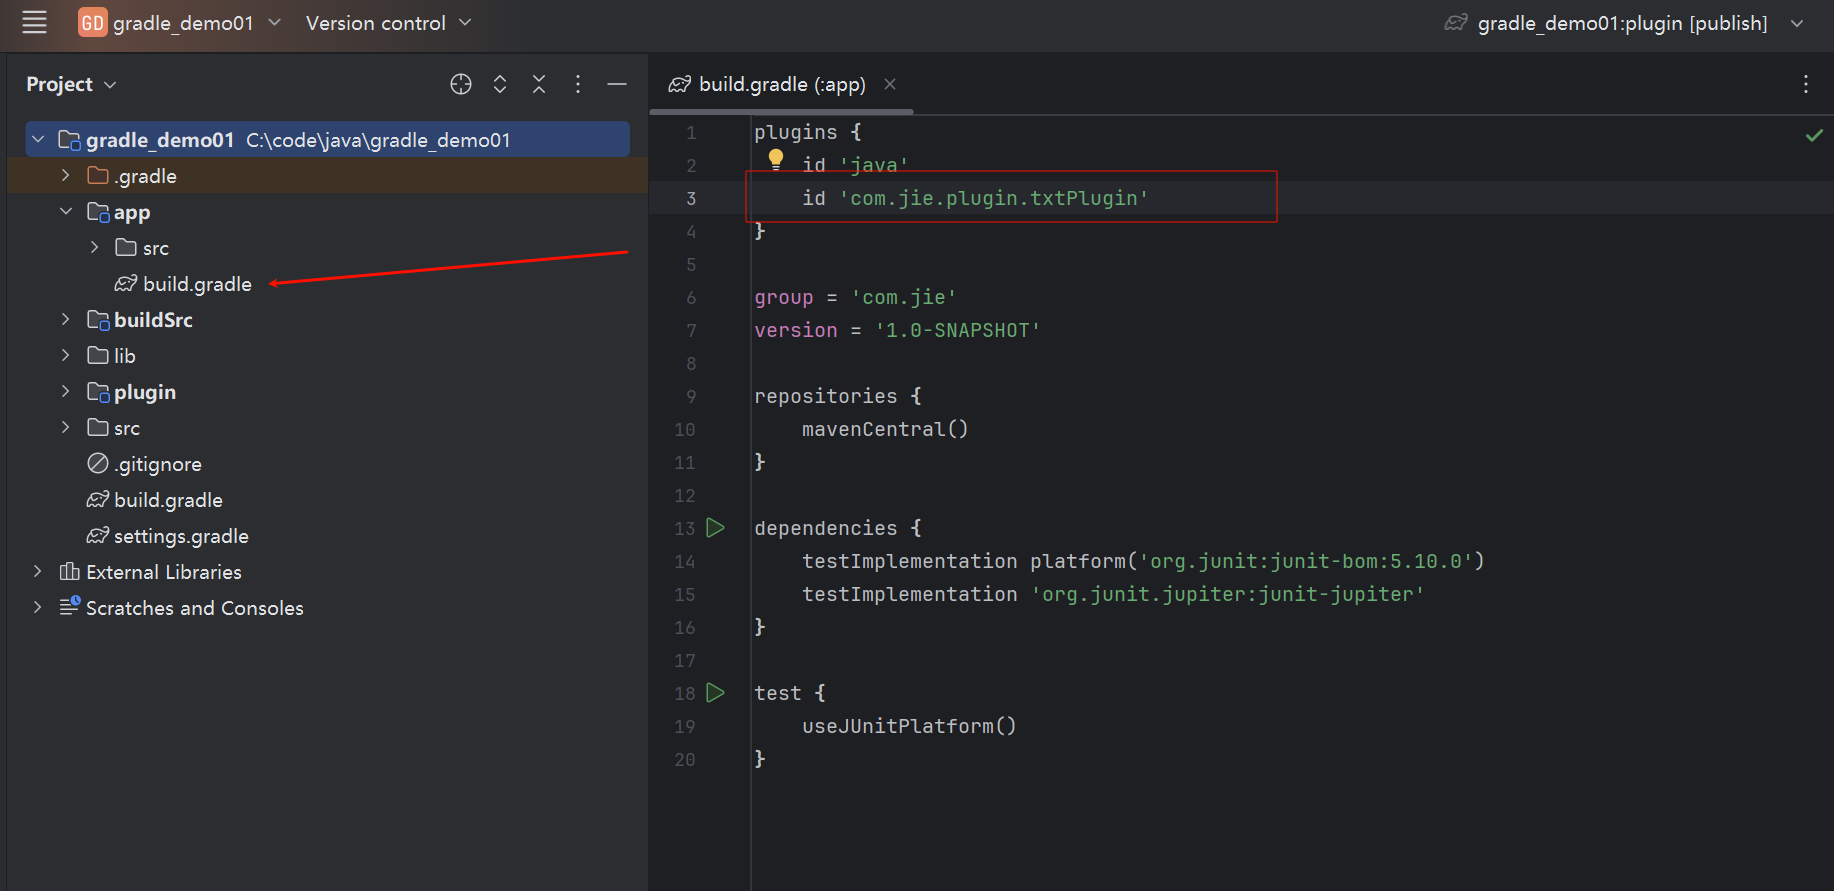
Task: Click 'org.junit:junit-bom:5.10.0' string
Action: coord(1306,561)
